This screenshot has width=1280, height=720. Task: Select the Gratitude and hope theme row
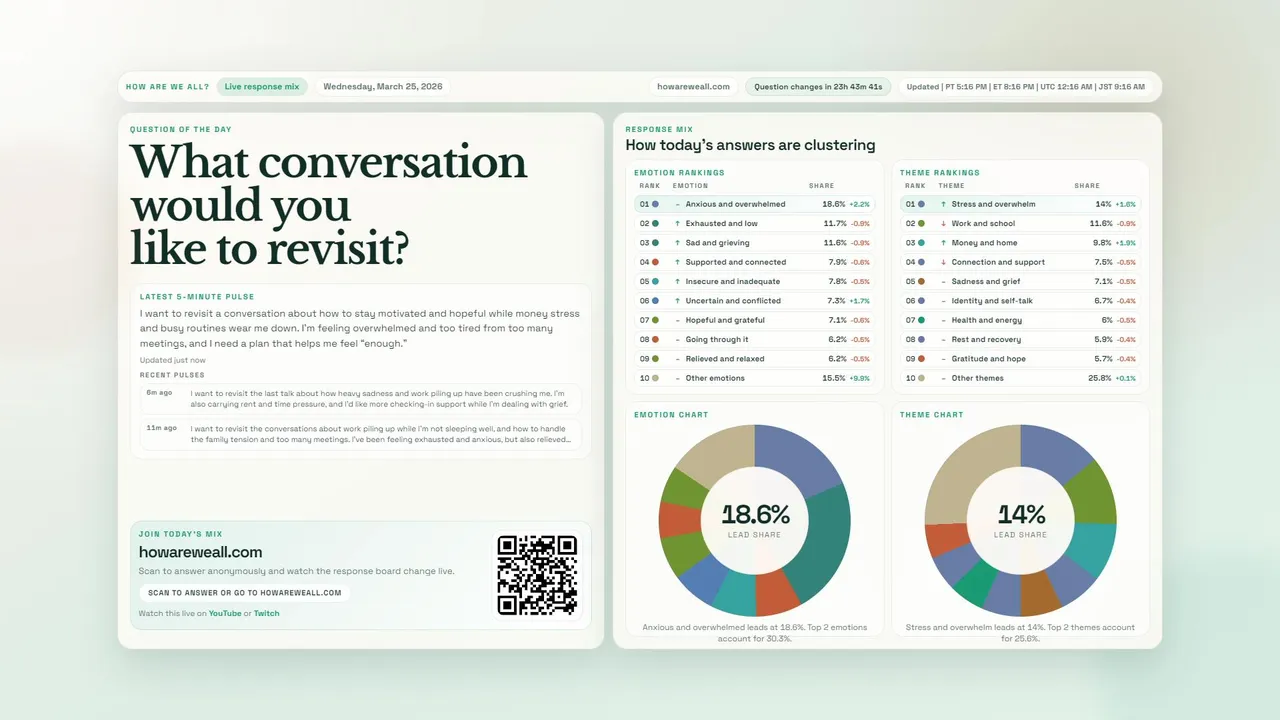pos(1020,359)
